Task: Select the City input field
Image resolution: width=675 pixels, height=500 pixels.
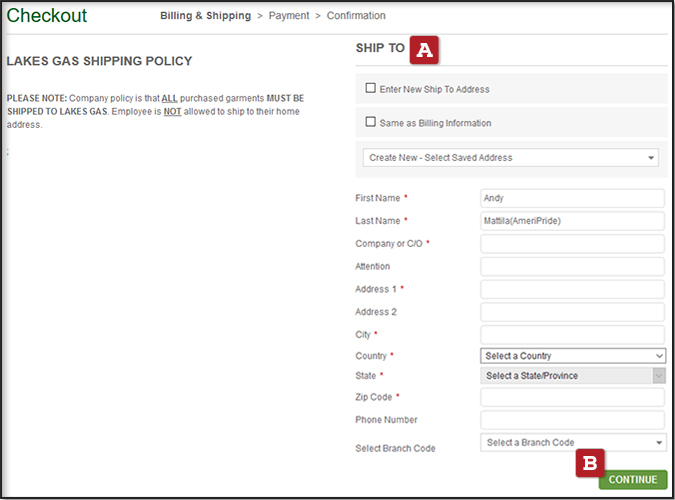Action: (x=572, y=334)
